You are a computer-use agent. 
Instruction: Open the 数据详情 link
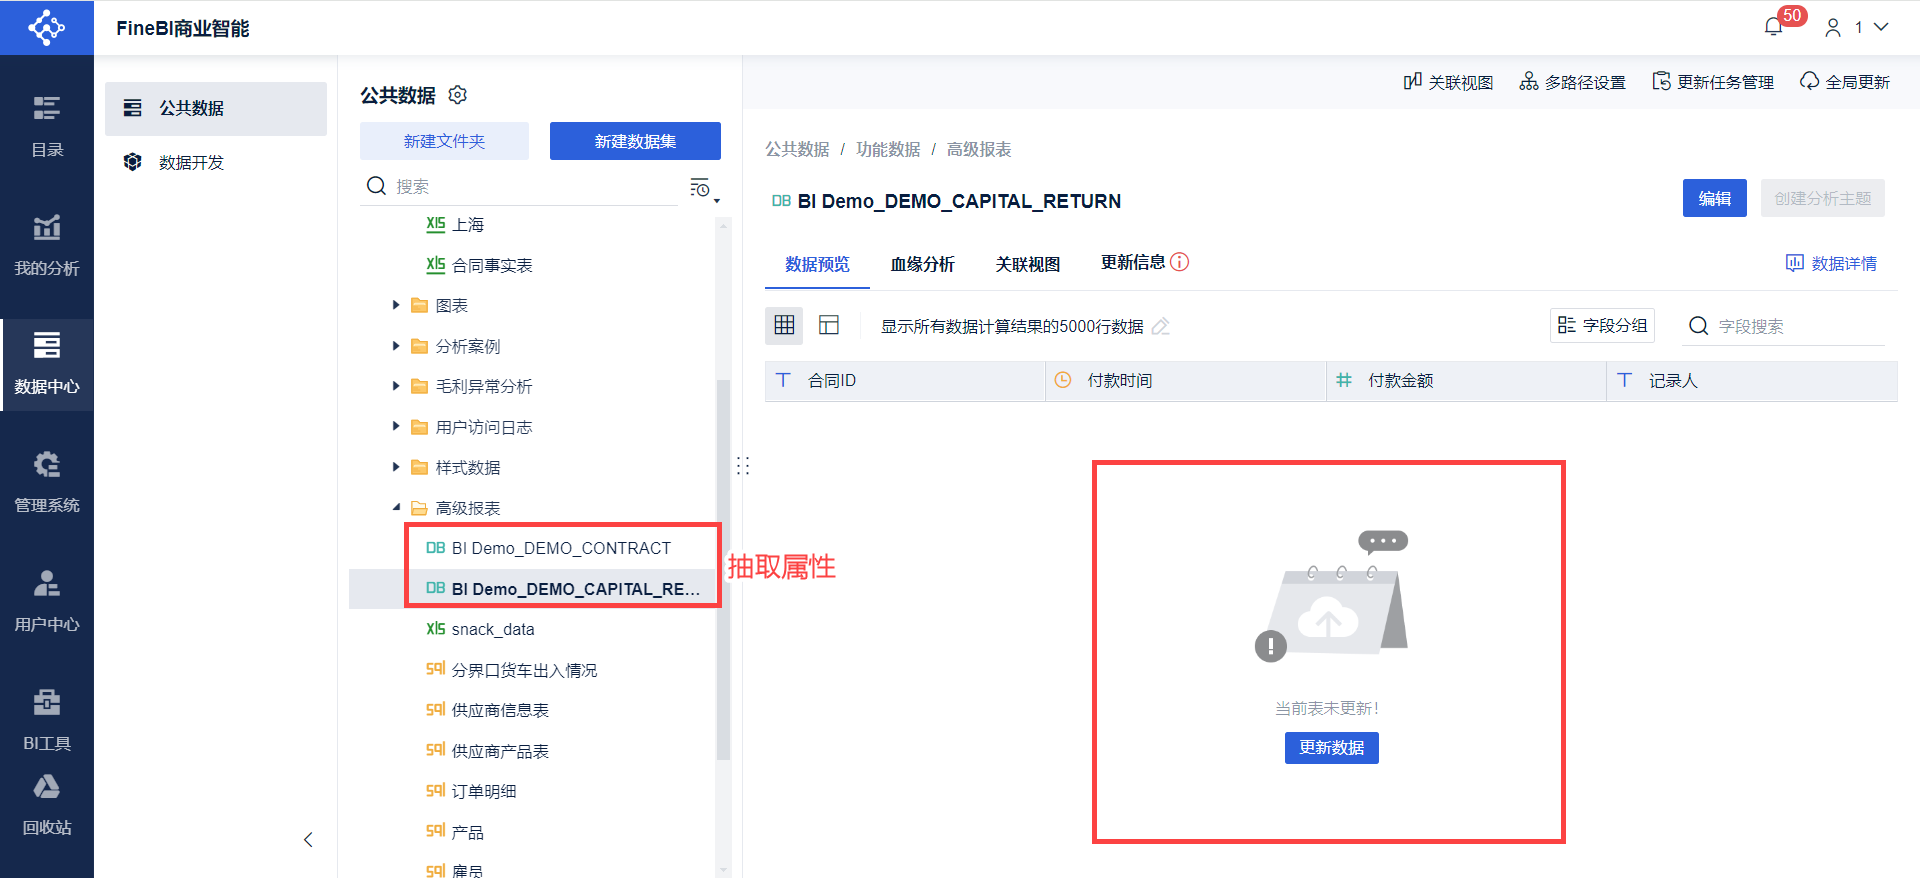pyautogui.click(x=1831, y=263)
